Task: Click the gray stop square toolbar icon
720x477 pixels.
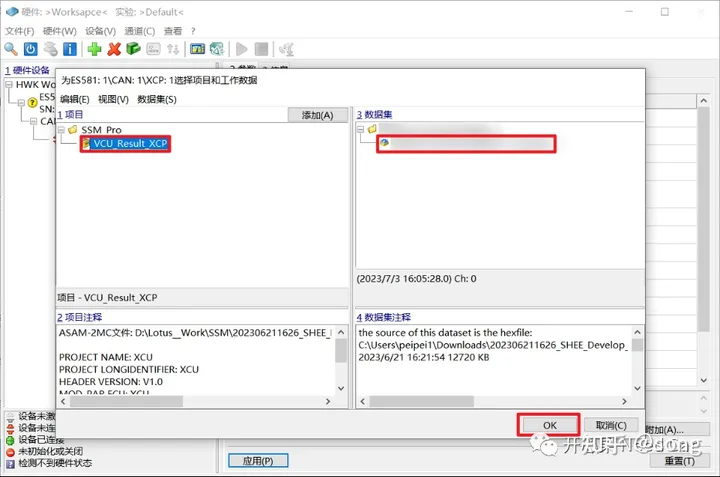Action: pyautogui.click(x=261, y=49)
